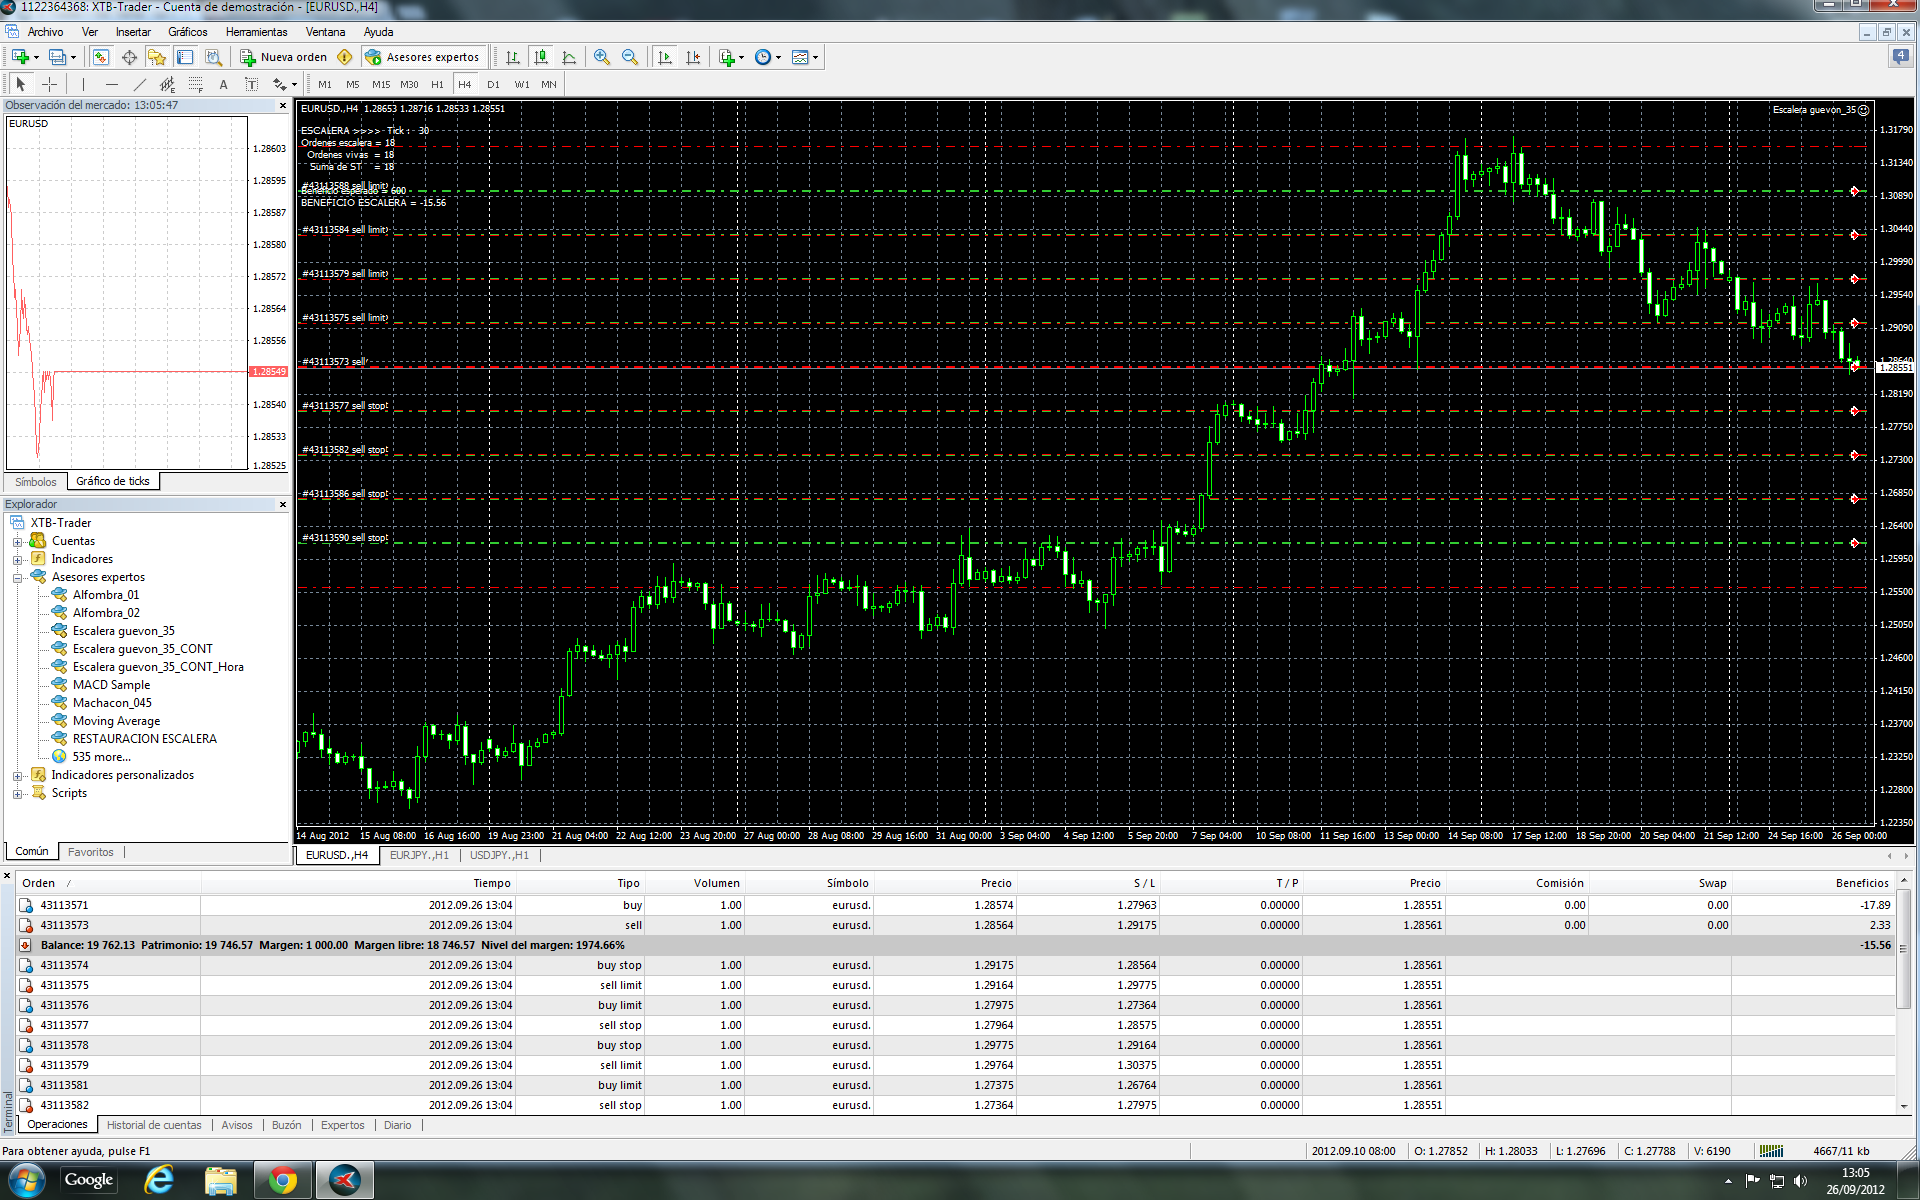Zoom out of the chart
The height and width of the screenshot is (1200, 1920).
(630, 57)
